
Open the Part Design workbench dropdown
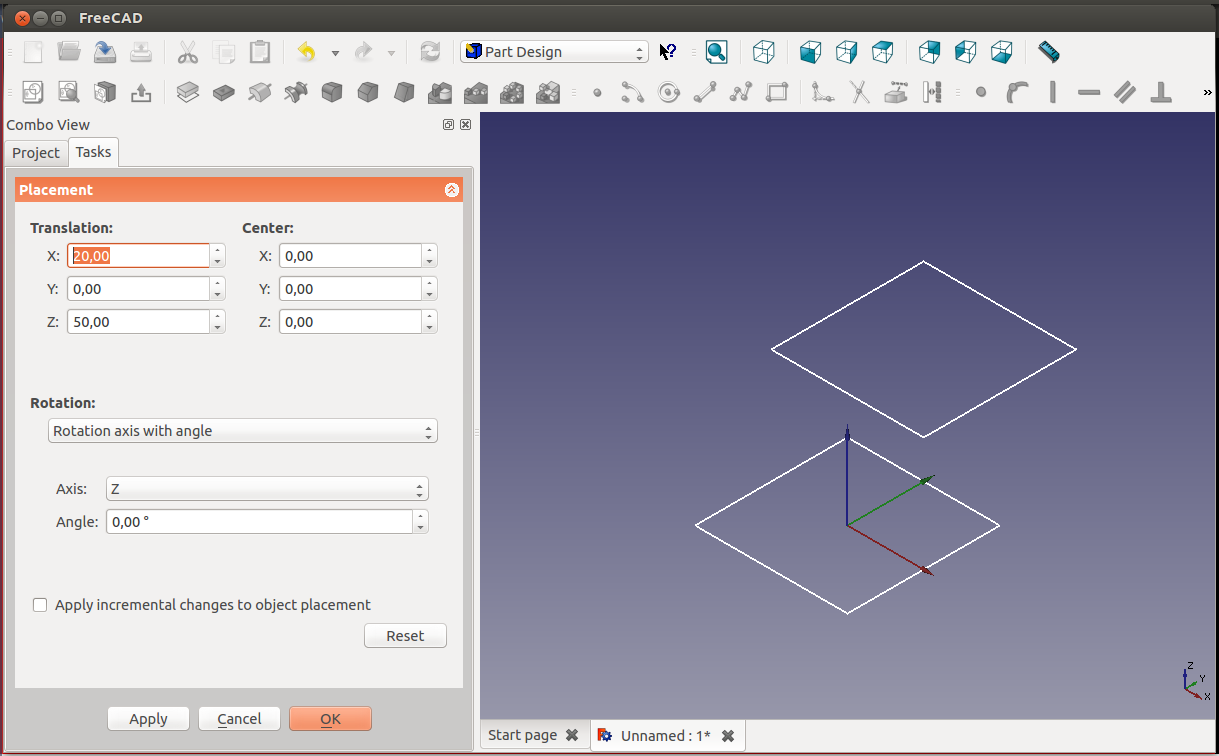pos(554,52)
